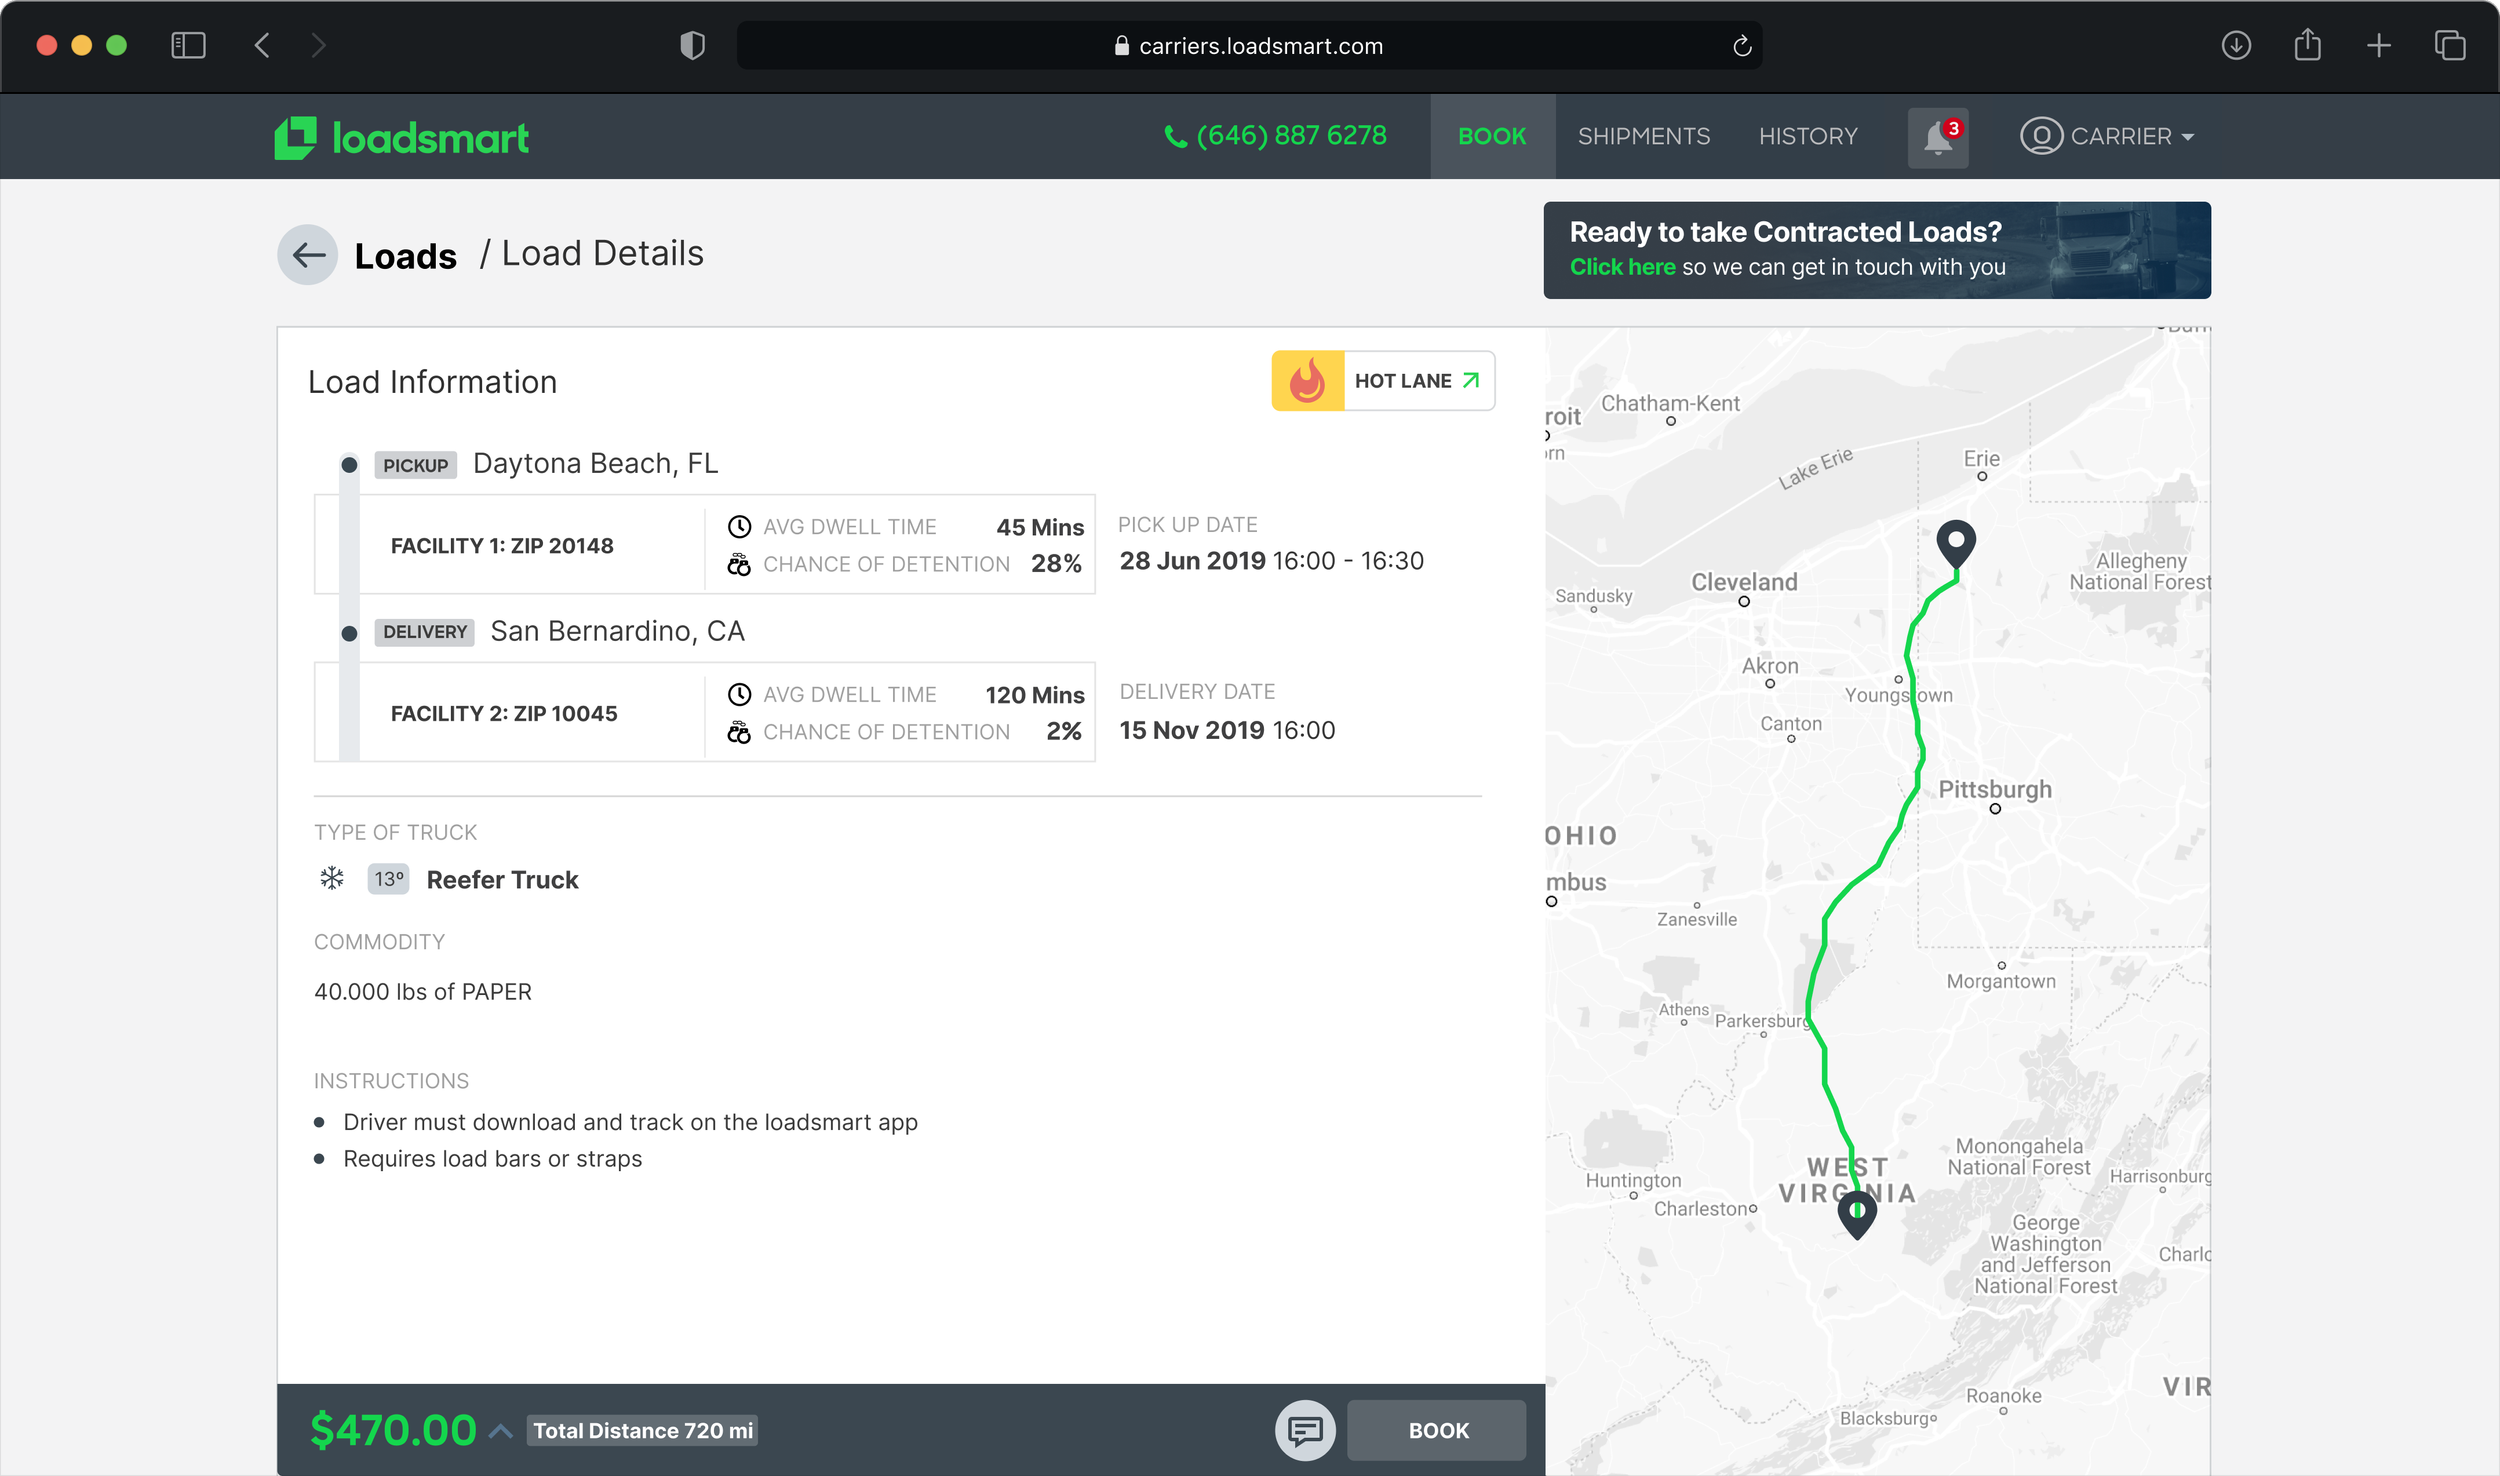The image size is (2500, 1476).
Task: Call the (646) 887 6278 phone link
Action: [1276, 136]
